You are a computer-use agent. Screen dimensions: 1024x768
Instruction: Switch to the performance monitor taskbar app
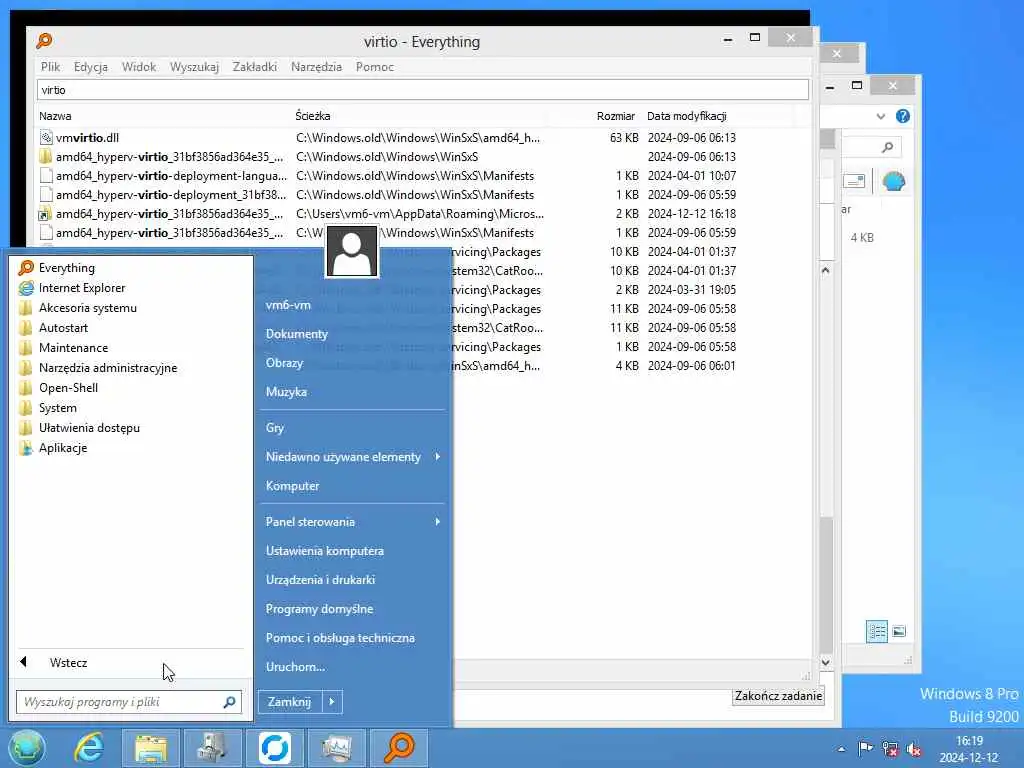tap(336, 748)
